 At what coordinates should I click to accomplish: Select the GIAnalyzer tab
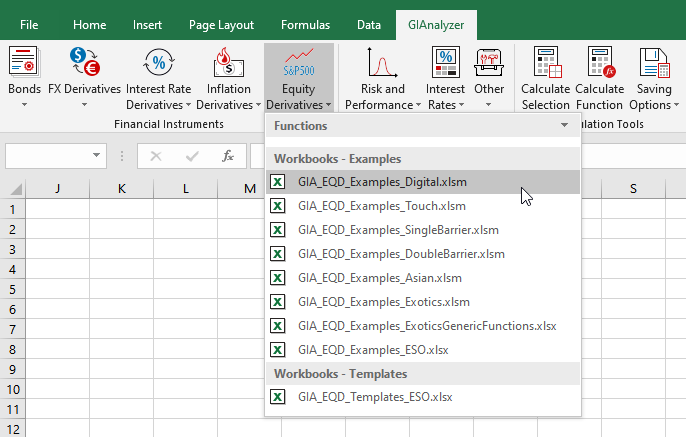[x=436, y=25]
